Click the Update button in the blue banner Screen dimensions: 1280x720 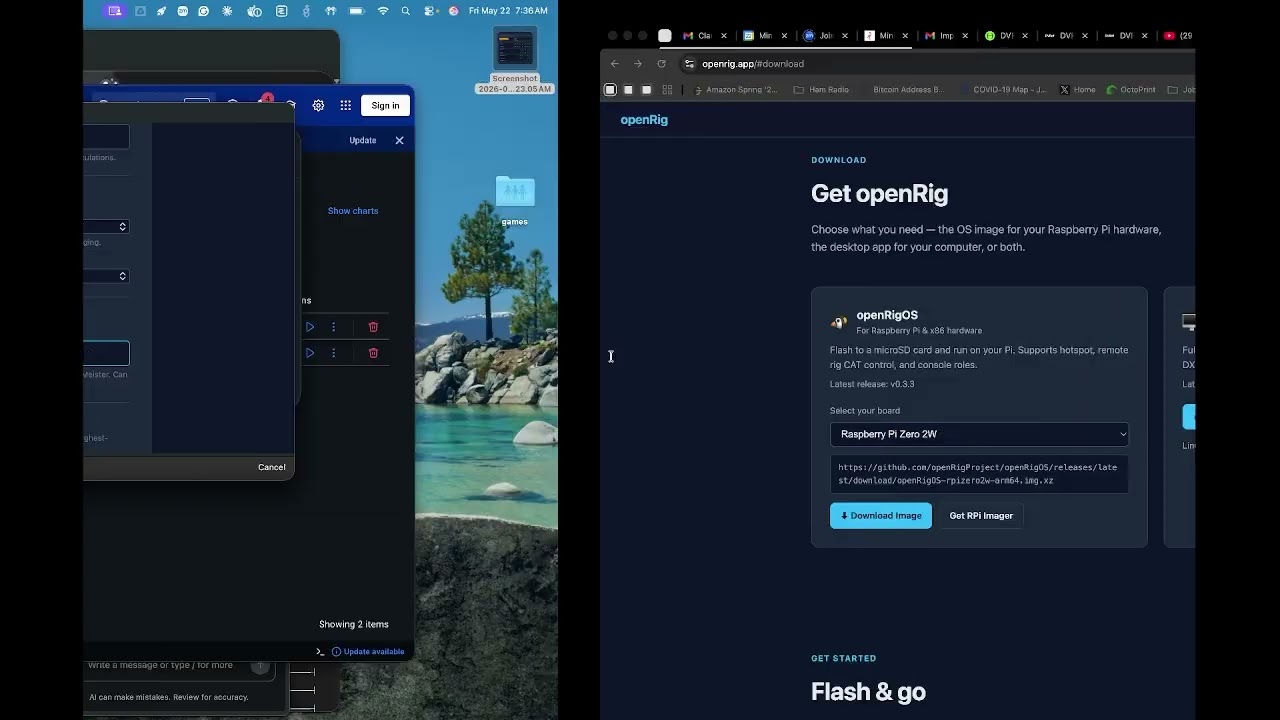pyautogui.click(x=363, y=140)
